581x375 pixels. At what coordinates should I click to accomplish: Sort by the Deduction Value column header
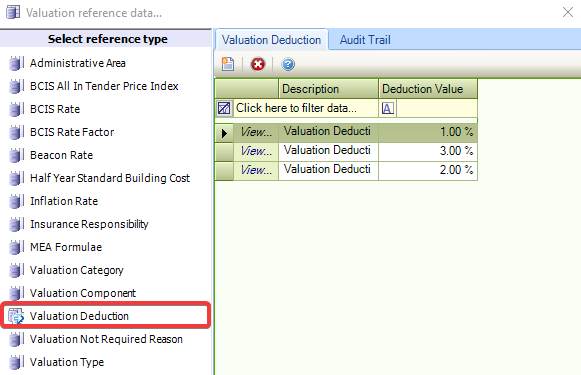[x=428, y=89]
